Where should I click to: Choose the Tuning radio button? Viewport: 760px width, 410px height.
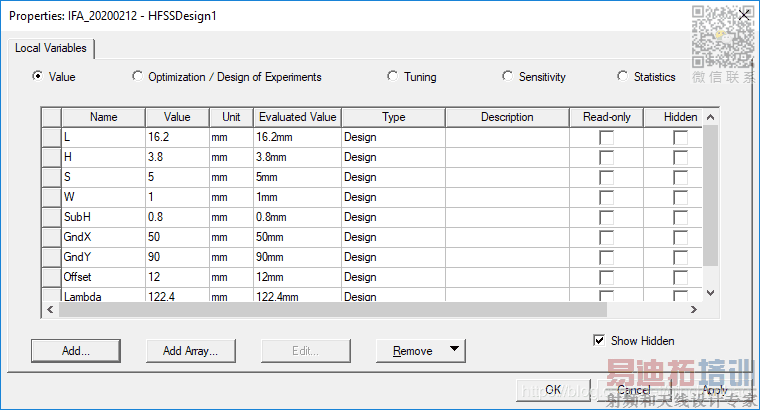click(x=393, y=76)
